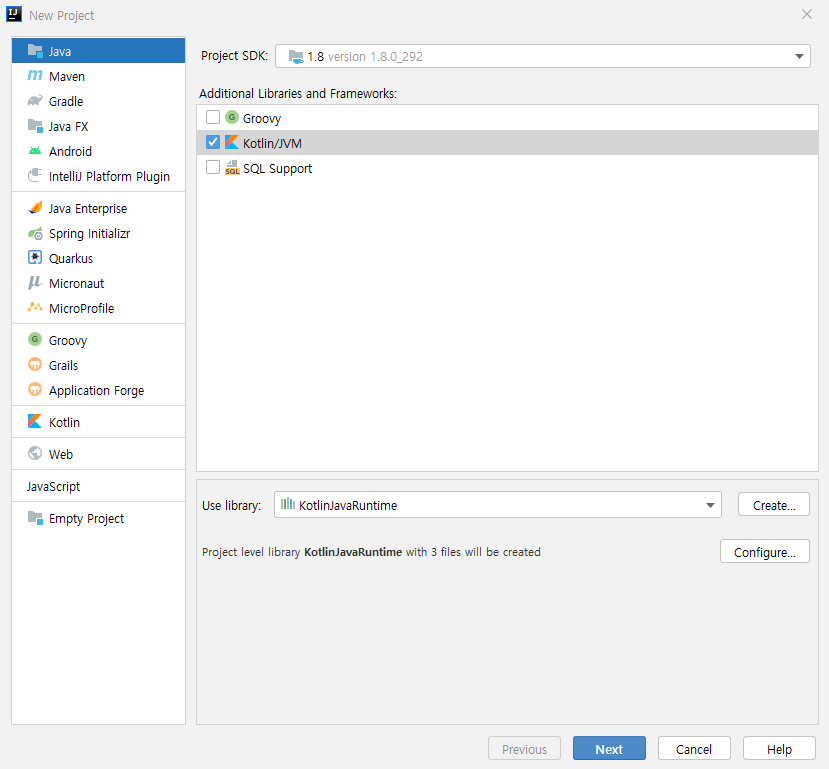Click the Grails icon

(x=35, y=365)
